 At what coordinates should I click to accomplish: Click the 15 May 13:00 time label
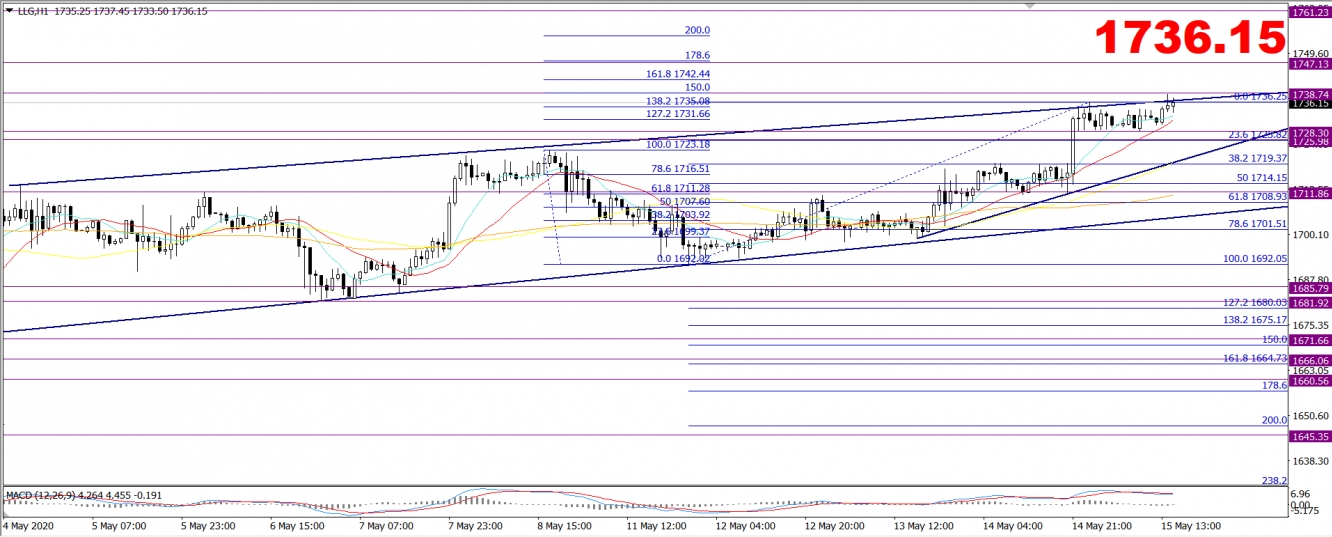pos(1190,525)
